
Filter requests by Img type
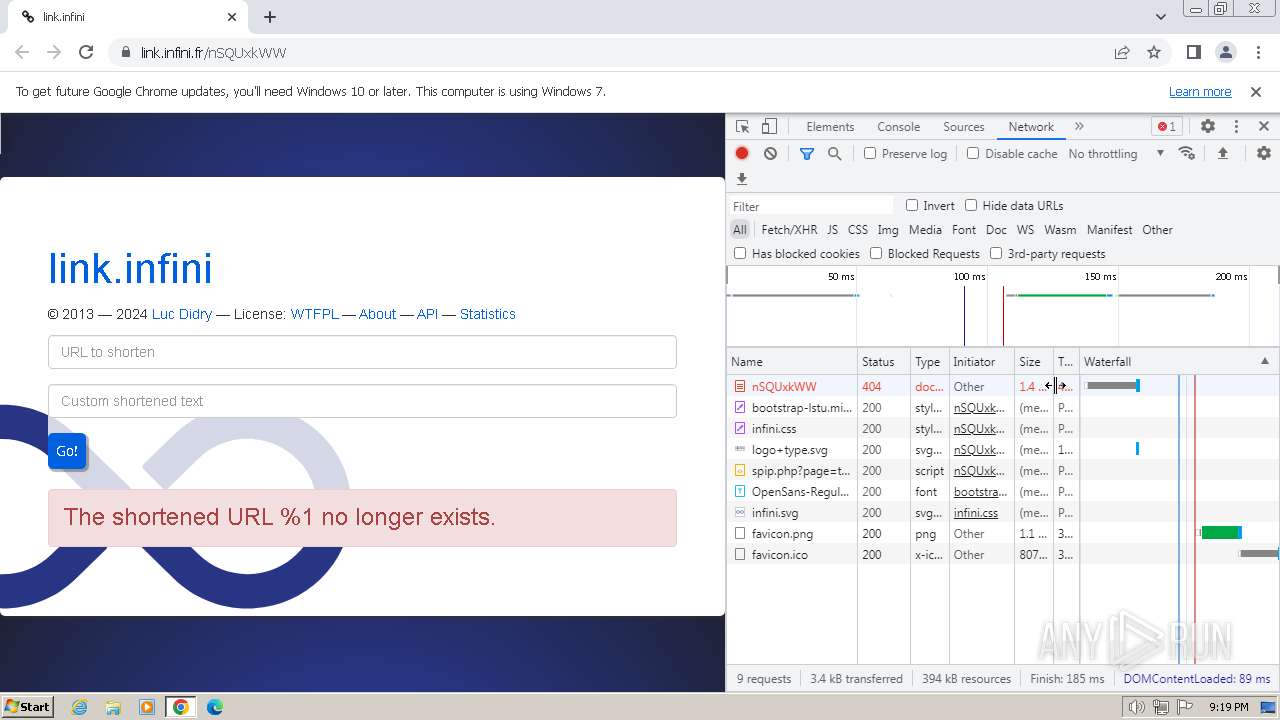[x=888, y=229]
